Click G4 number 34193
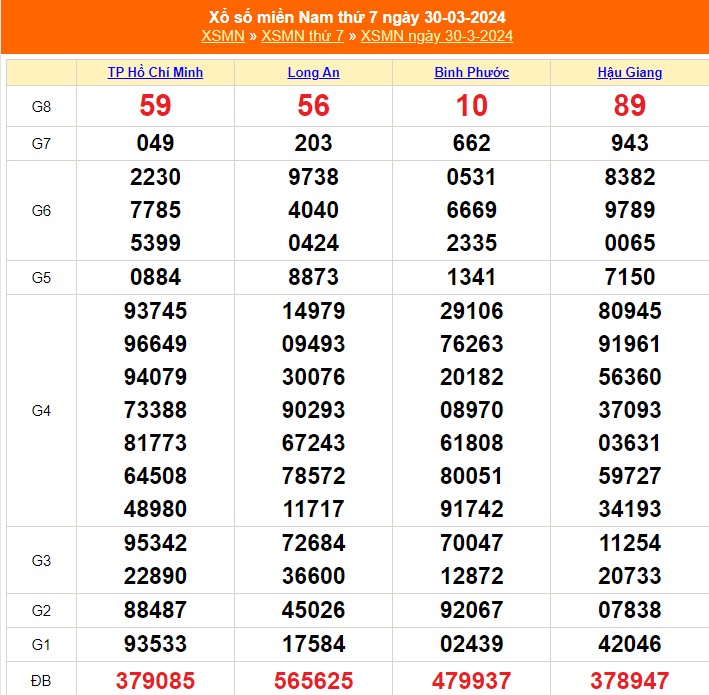Image resolution: width=709 pixels, height=695 pixels. 630,509
